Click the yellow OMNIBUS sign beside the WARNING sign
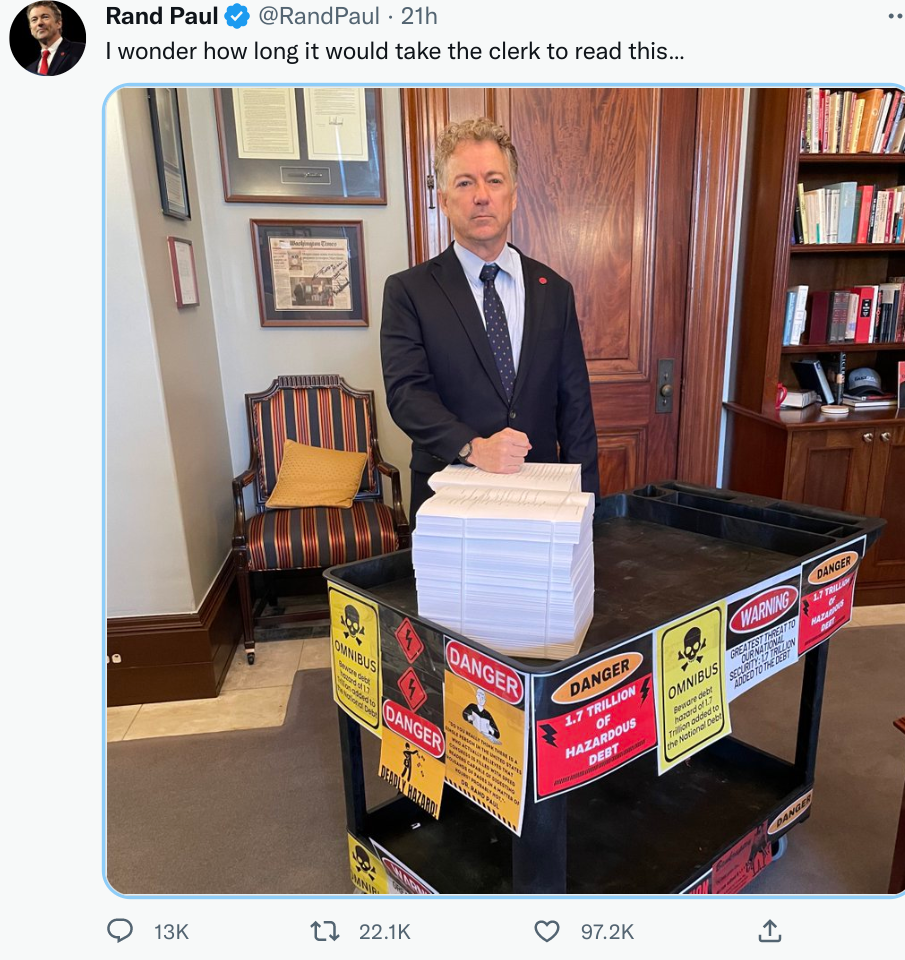The width and height of the screenshot is (905, 960). [x=693, y=686]
